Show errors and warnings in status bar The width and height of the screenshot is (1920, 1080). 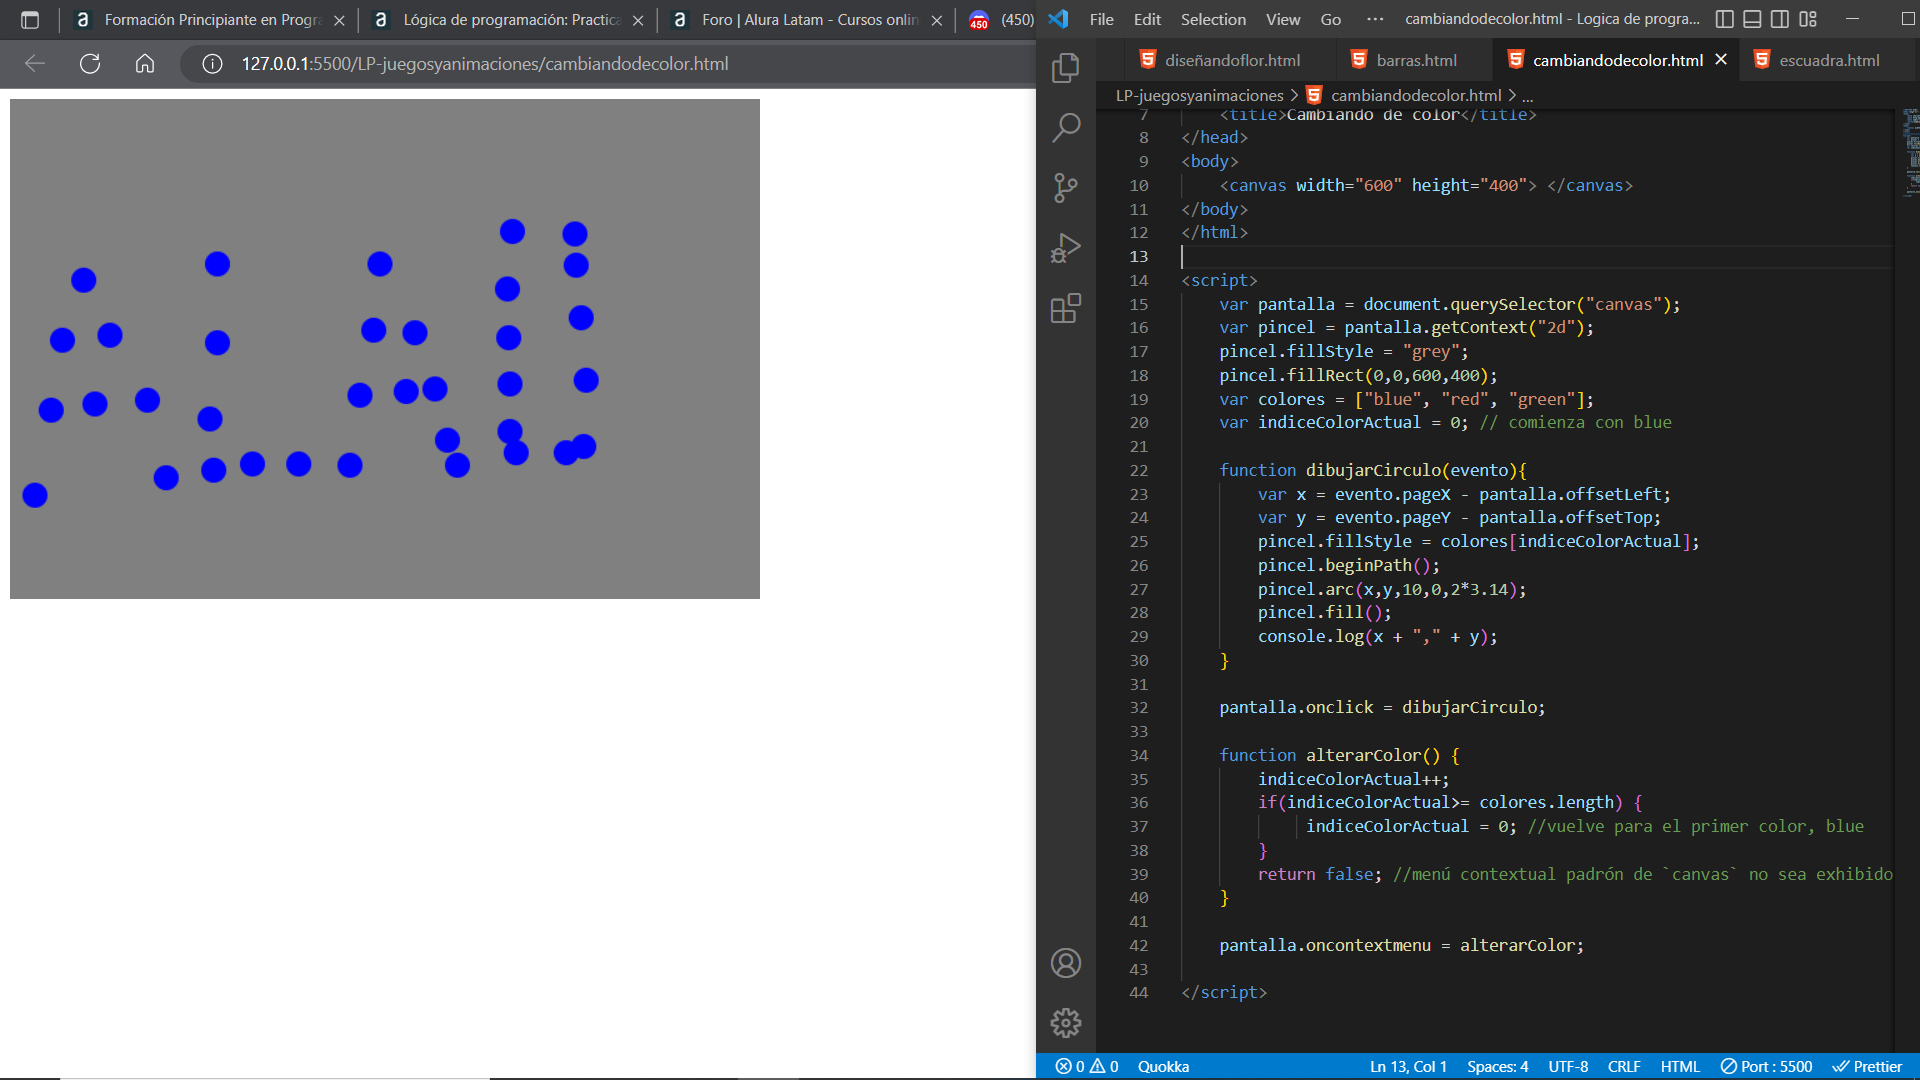1087,1067
